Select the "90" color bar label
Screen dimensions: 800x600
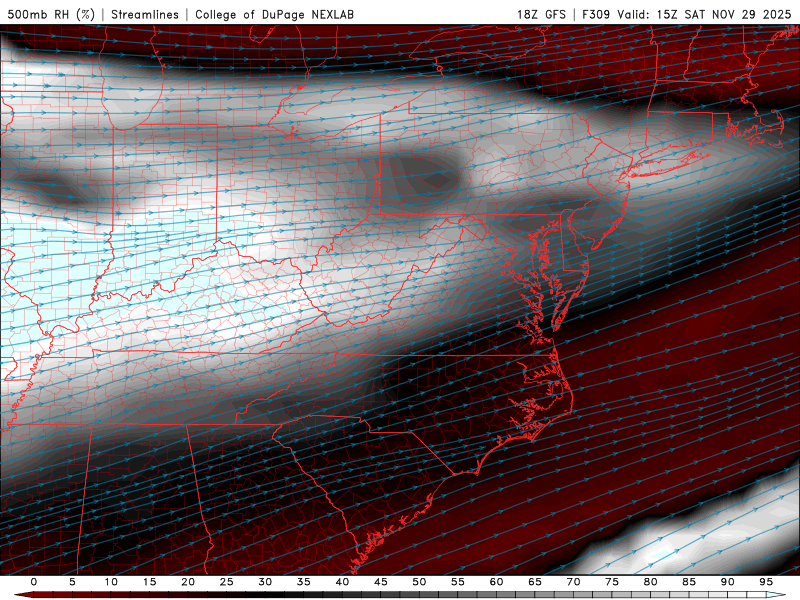tap(728, 582)
